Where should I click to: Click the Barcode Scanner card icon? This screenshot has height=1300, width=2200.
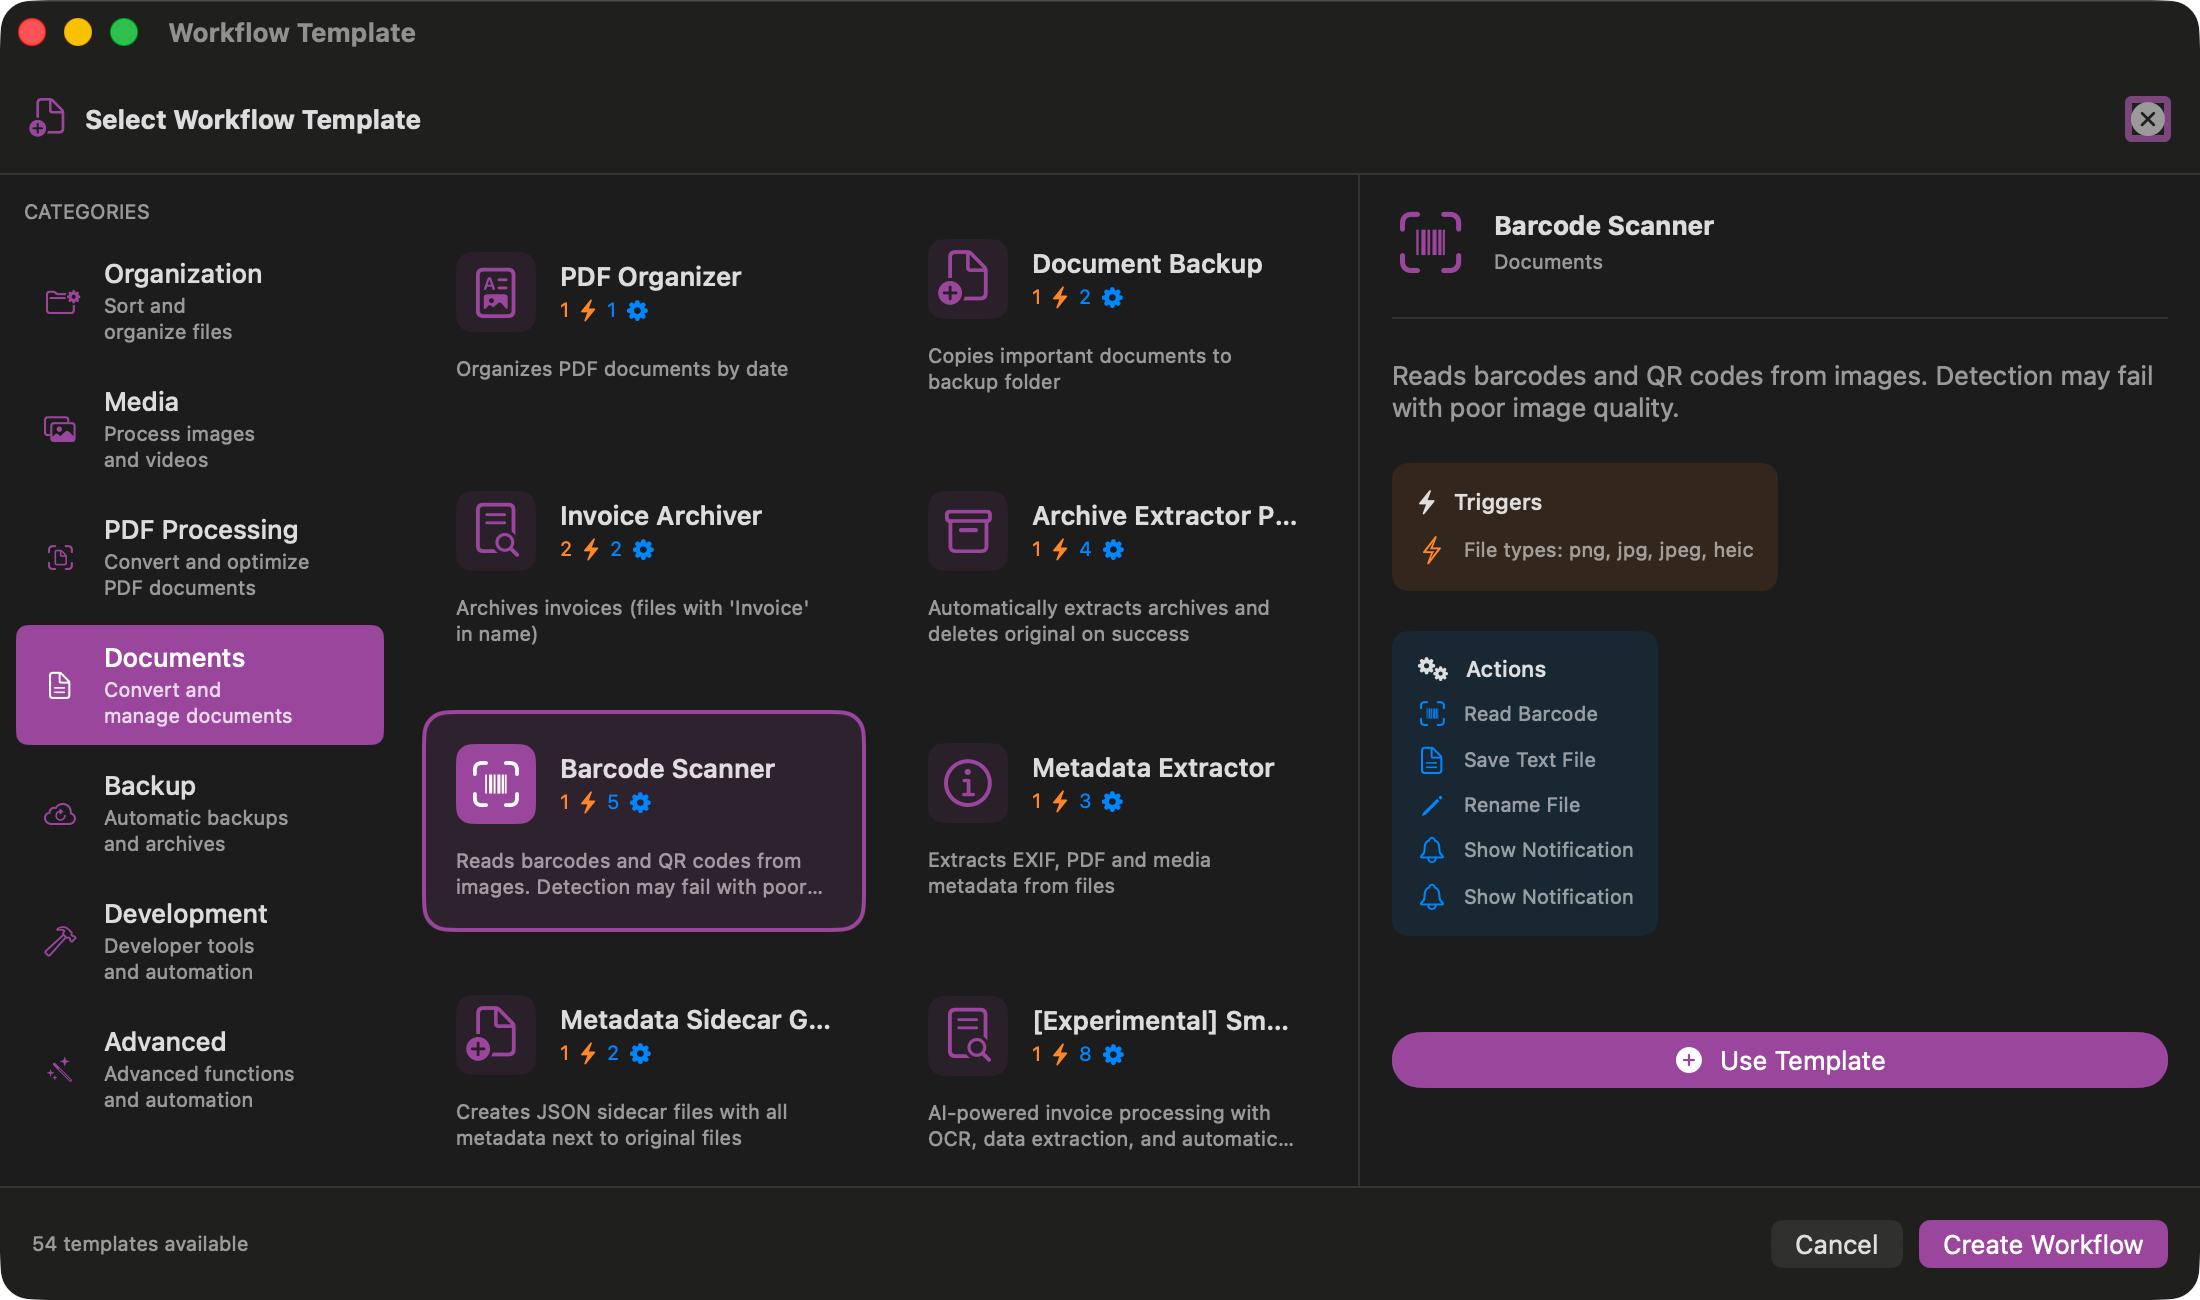(x=496, y=784)
